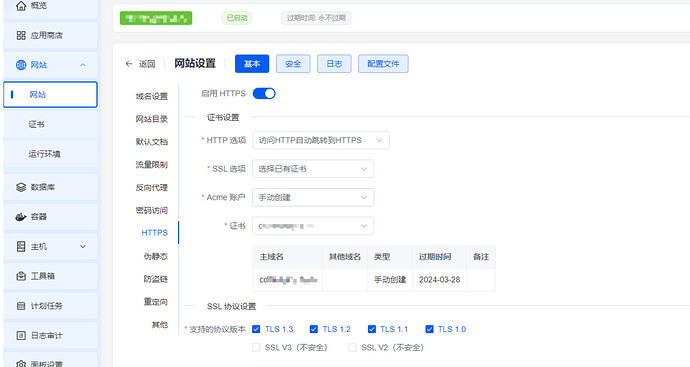Click the 面板设置 gear icon
The height and width of the screenshot is (367, 690).
coord(21,363)
